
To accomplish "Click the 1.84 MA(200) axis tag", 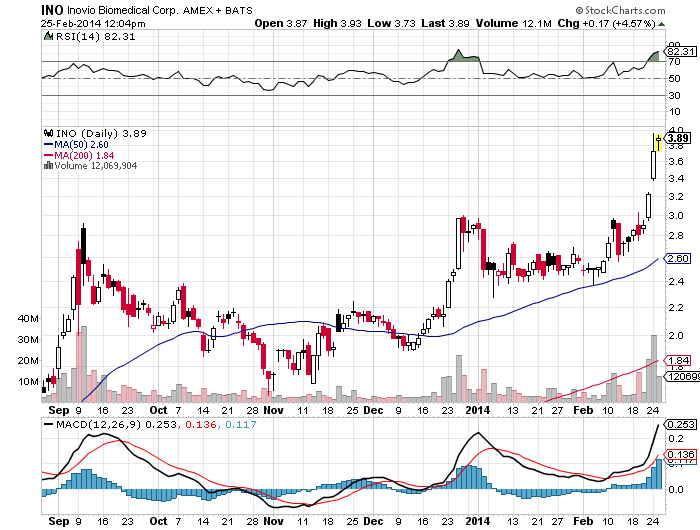I will coord(678,360).
